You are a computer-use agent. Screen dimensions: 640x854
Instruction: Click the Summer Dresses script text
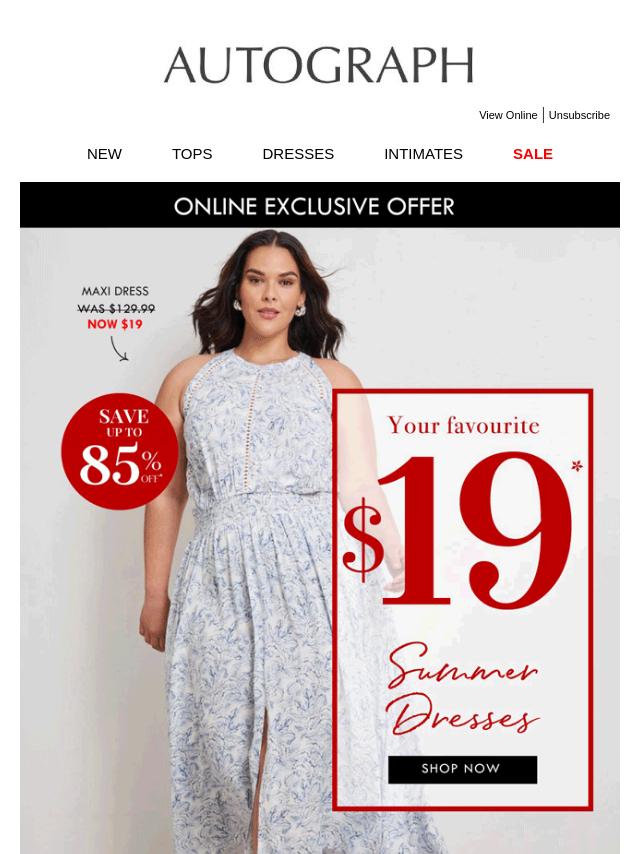(x=463, y=689)
